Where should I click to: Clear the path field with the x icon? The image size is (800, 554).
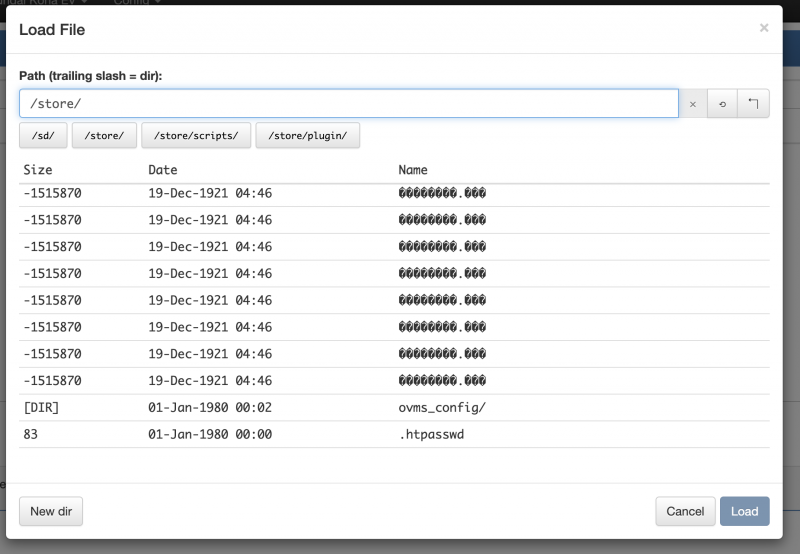coord(692,104)
